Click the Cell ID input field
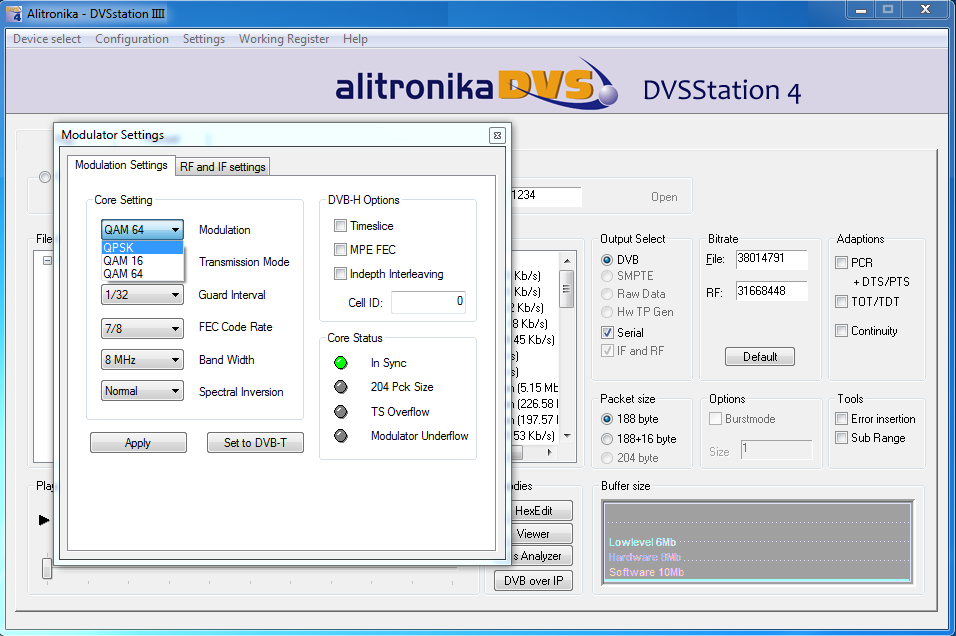 click(428, 301)
